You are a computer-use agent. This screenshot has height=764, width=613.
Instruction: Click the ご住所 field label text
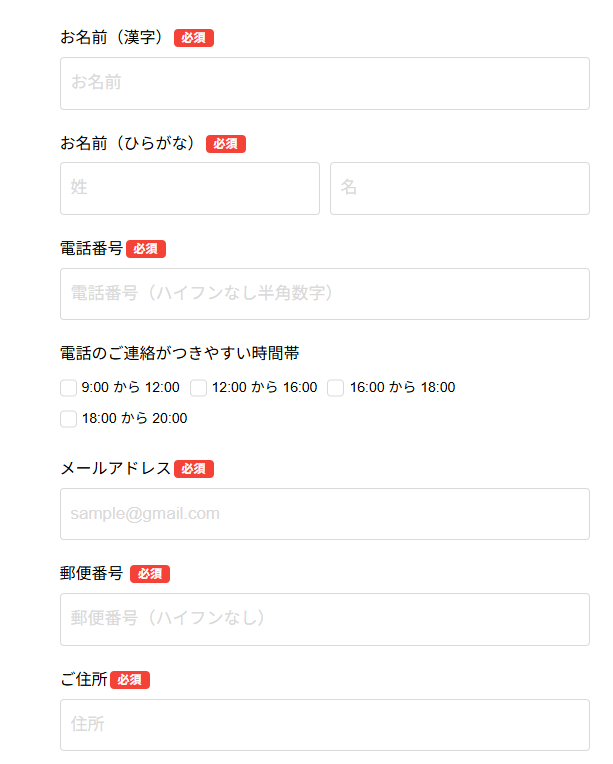point(84,679)
